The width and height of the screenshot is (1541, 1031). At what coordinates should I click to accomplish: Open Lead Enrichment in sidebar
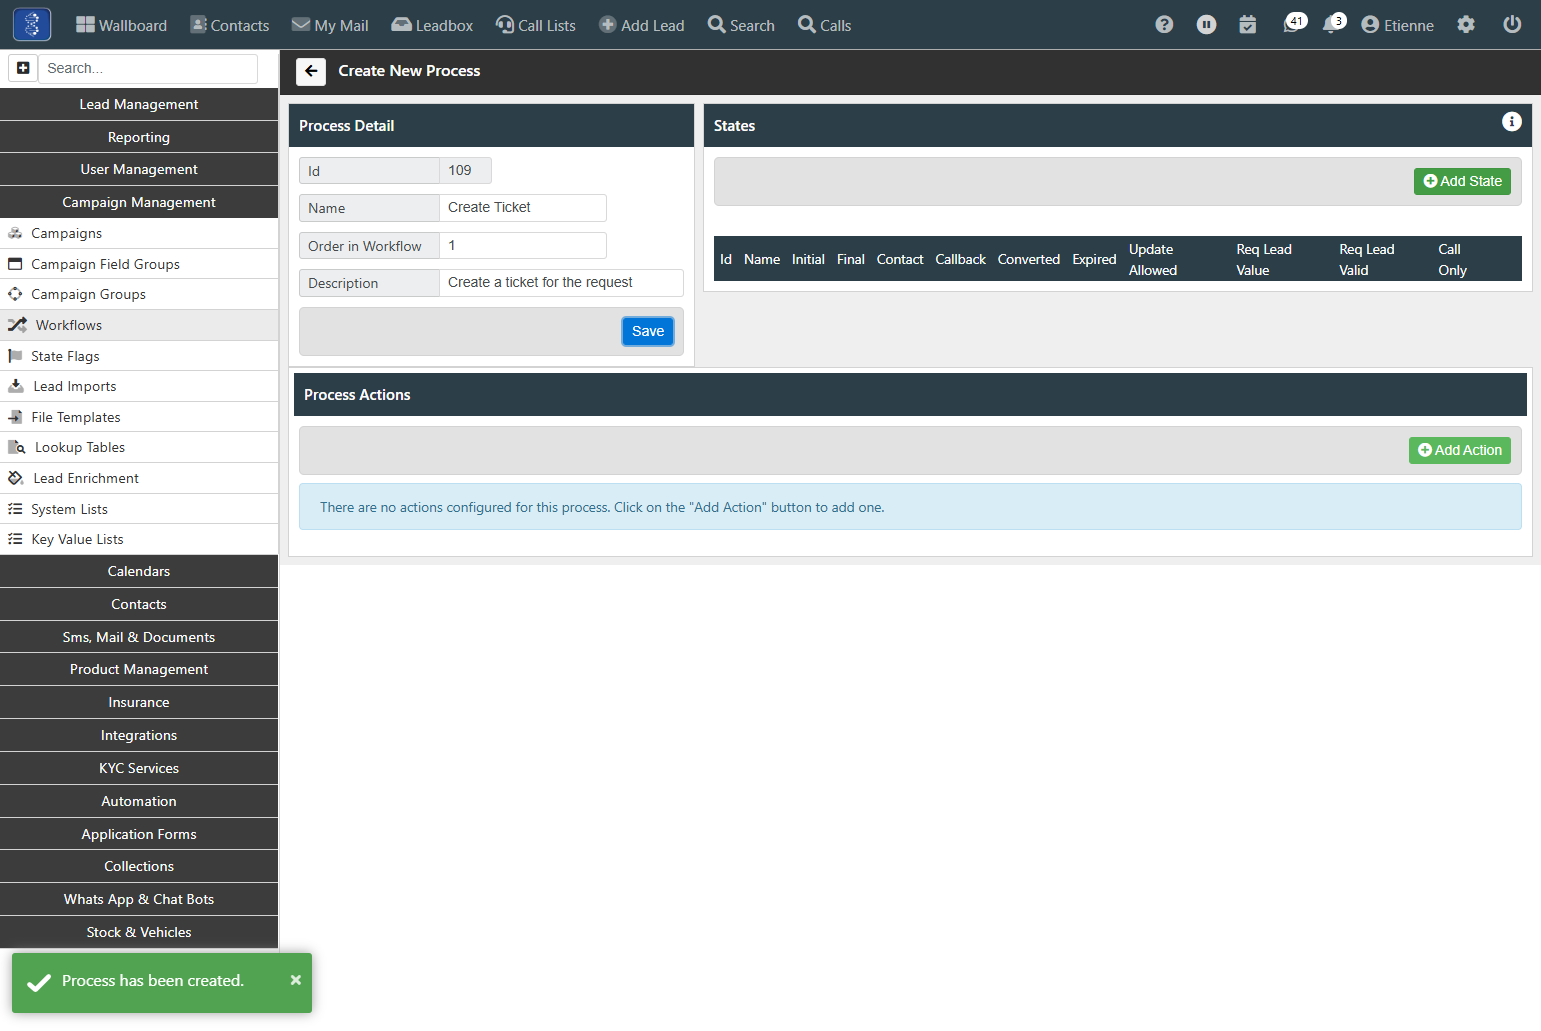pyautogui.click(x=139, y=478)
